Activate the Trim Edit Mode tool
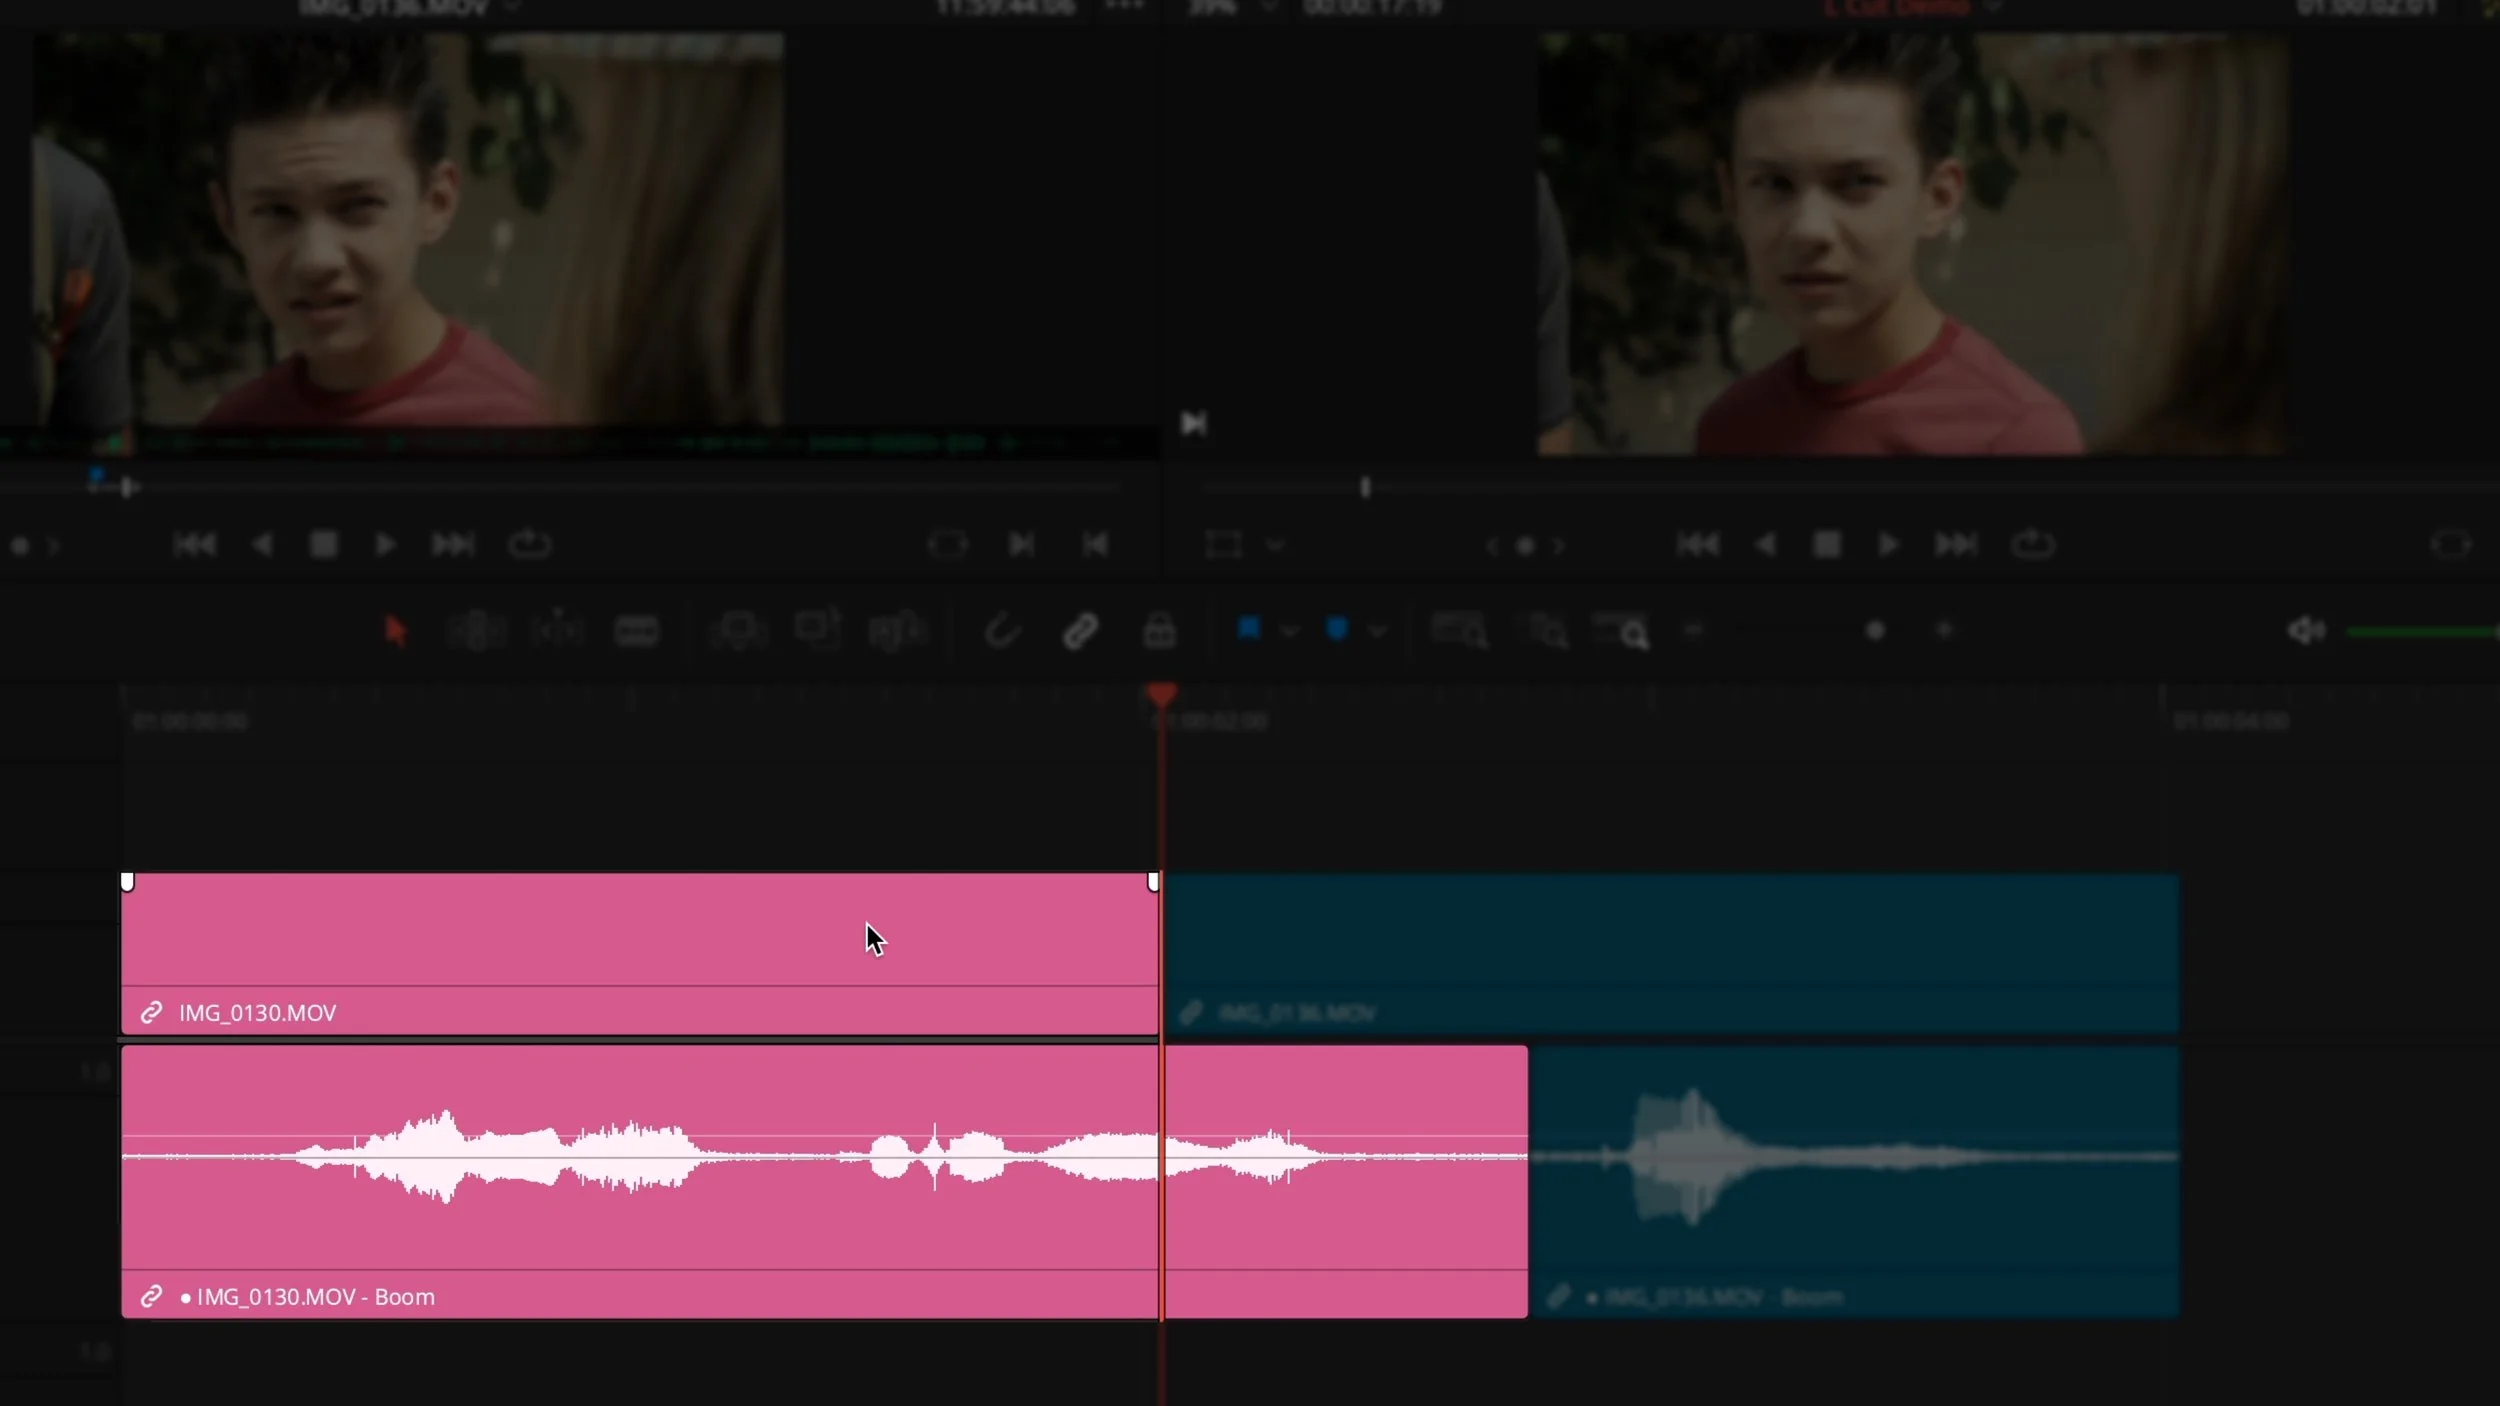 click(x=477, y=630)
